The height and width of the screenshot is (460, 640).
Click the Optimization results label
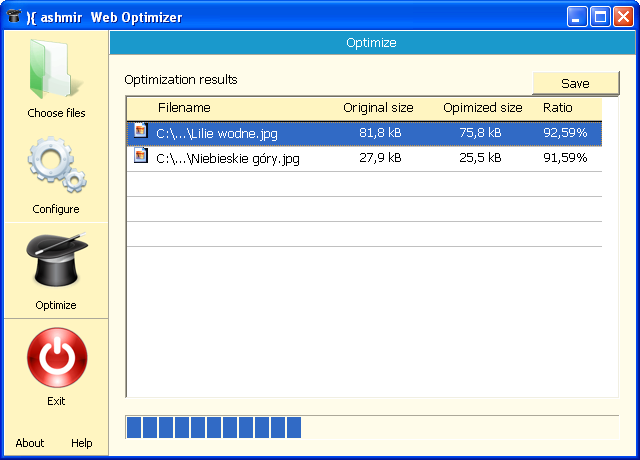(181, 80)
